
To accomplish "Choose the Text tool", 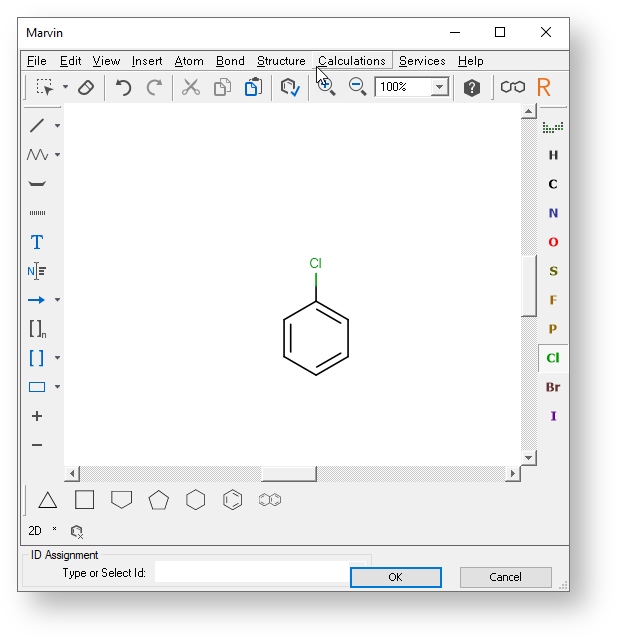I will click(37, 242).
